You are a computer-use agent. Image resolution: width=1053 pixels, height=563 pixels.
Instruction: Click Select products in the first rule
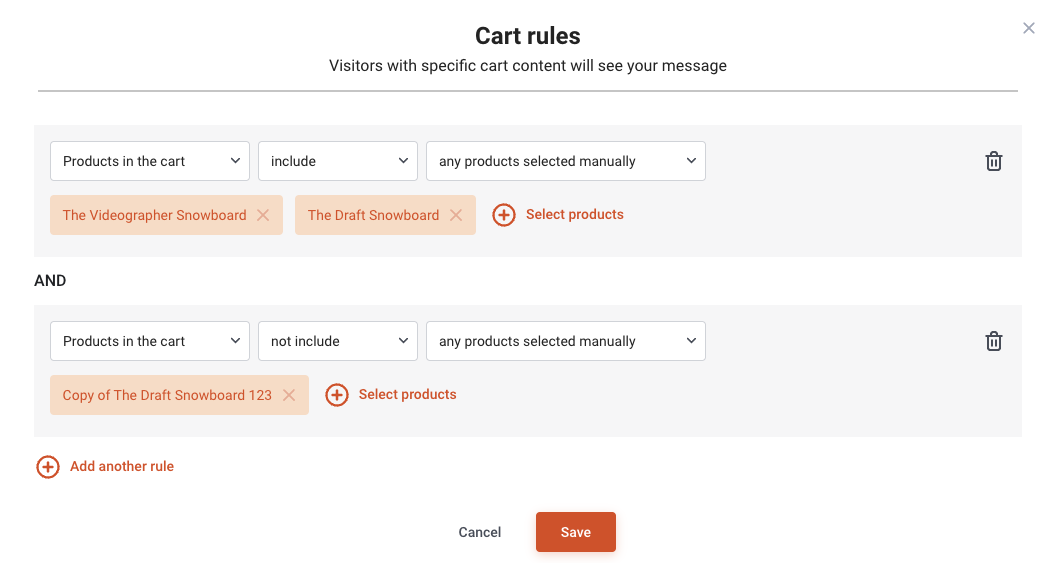coord(574,214)
